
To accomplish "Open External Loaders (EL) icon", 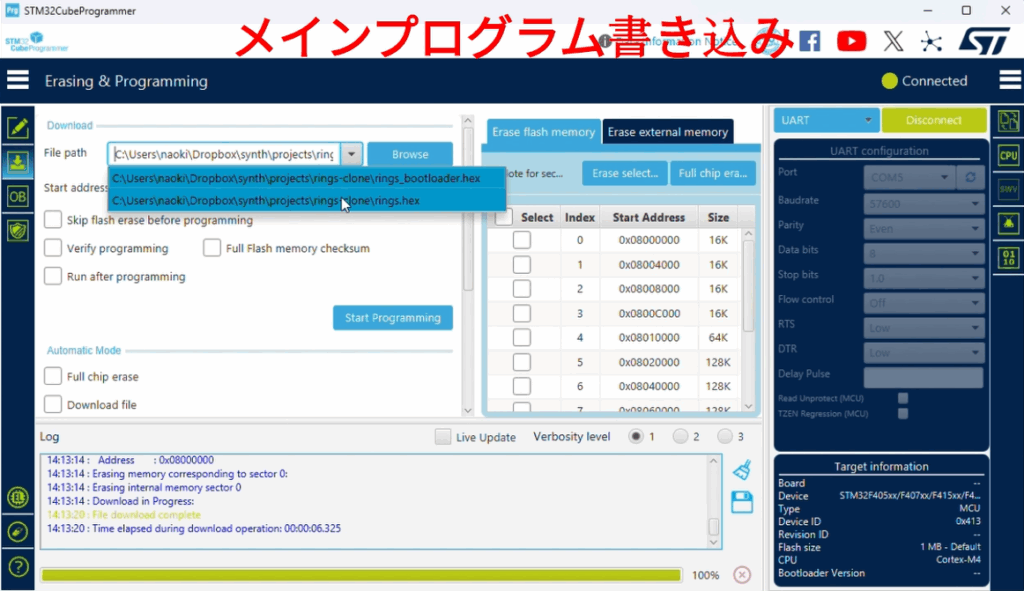I will pos(18,498).
